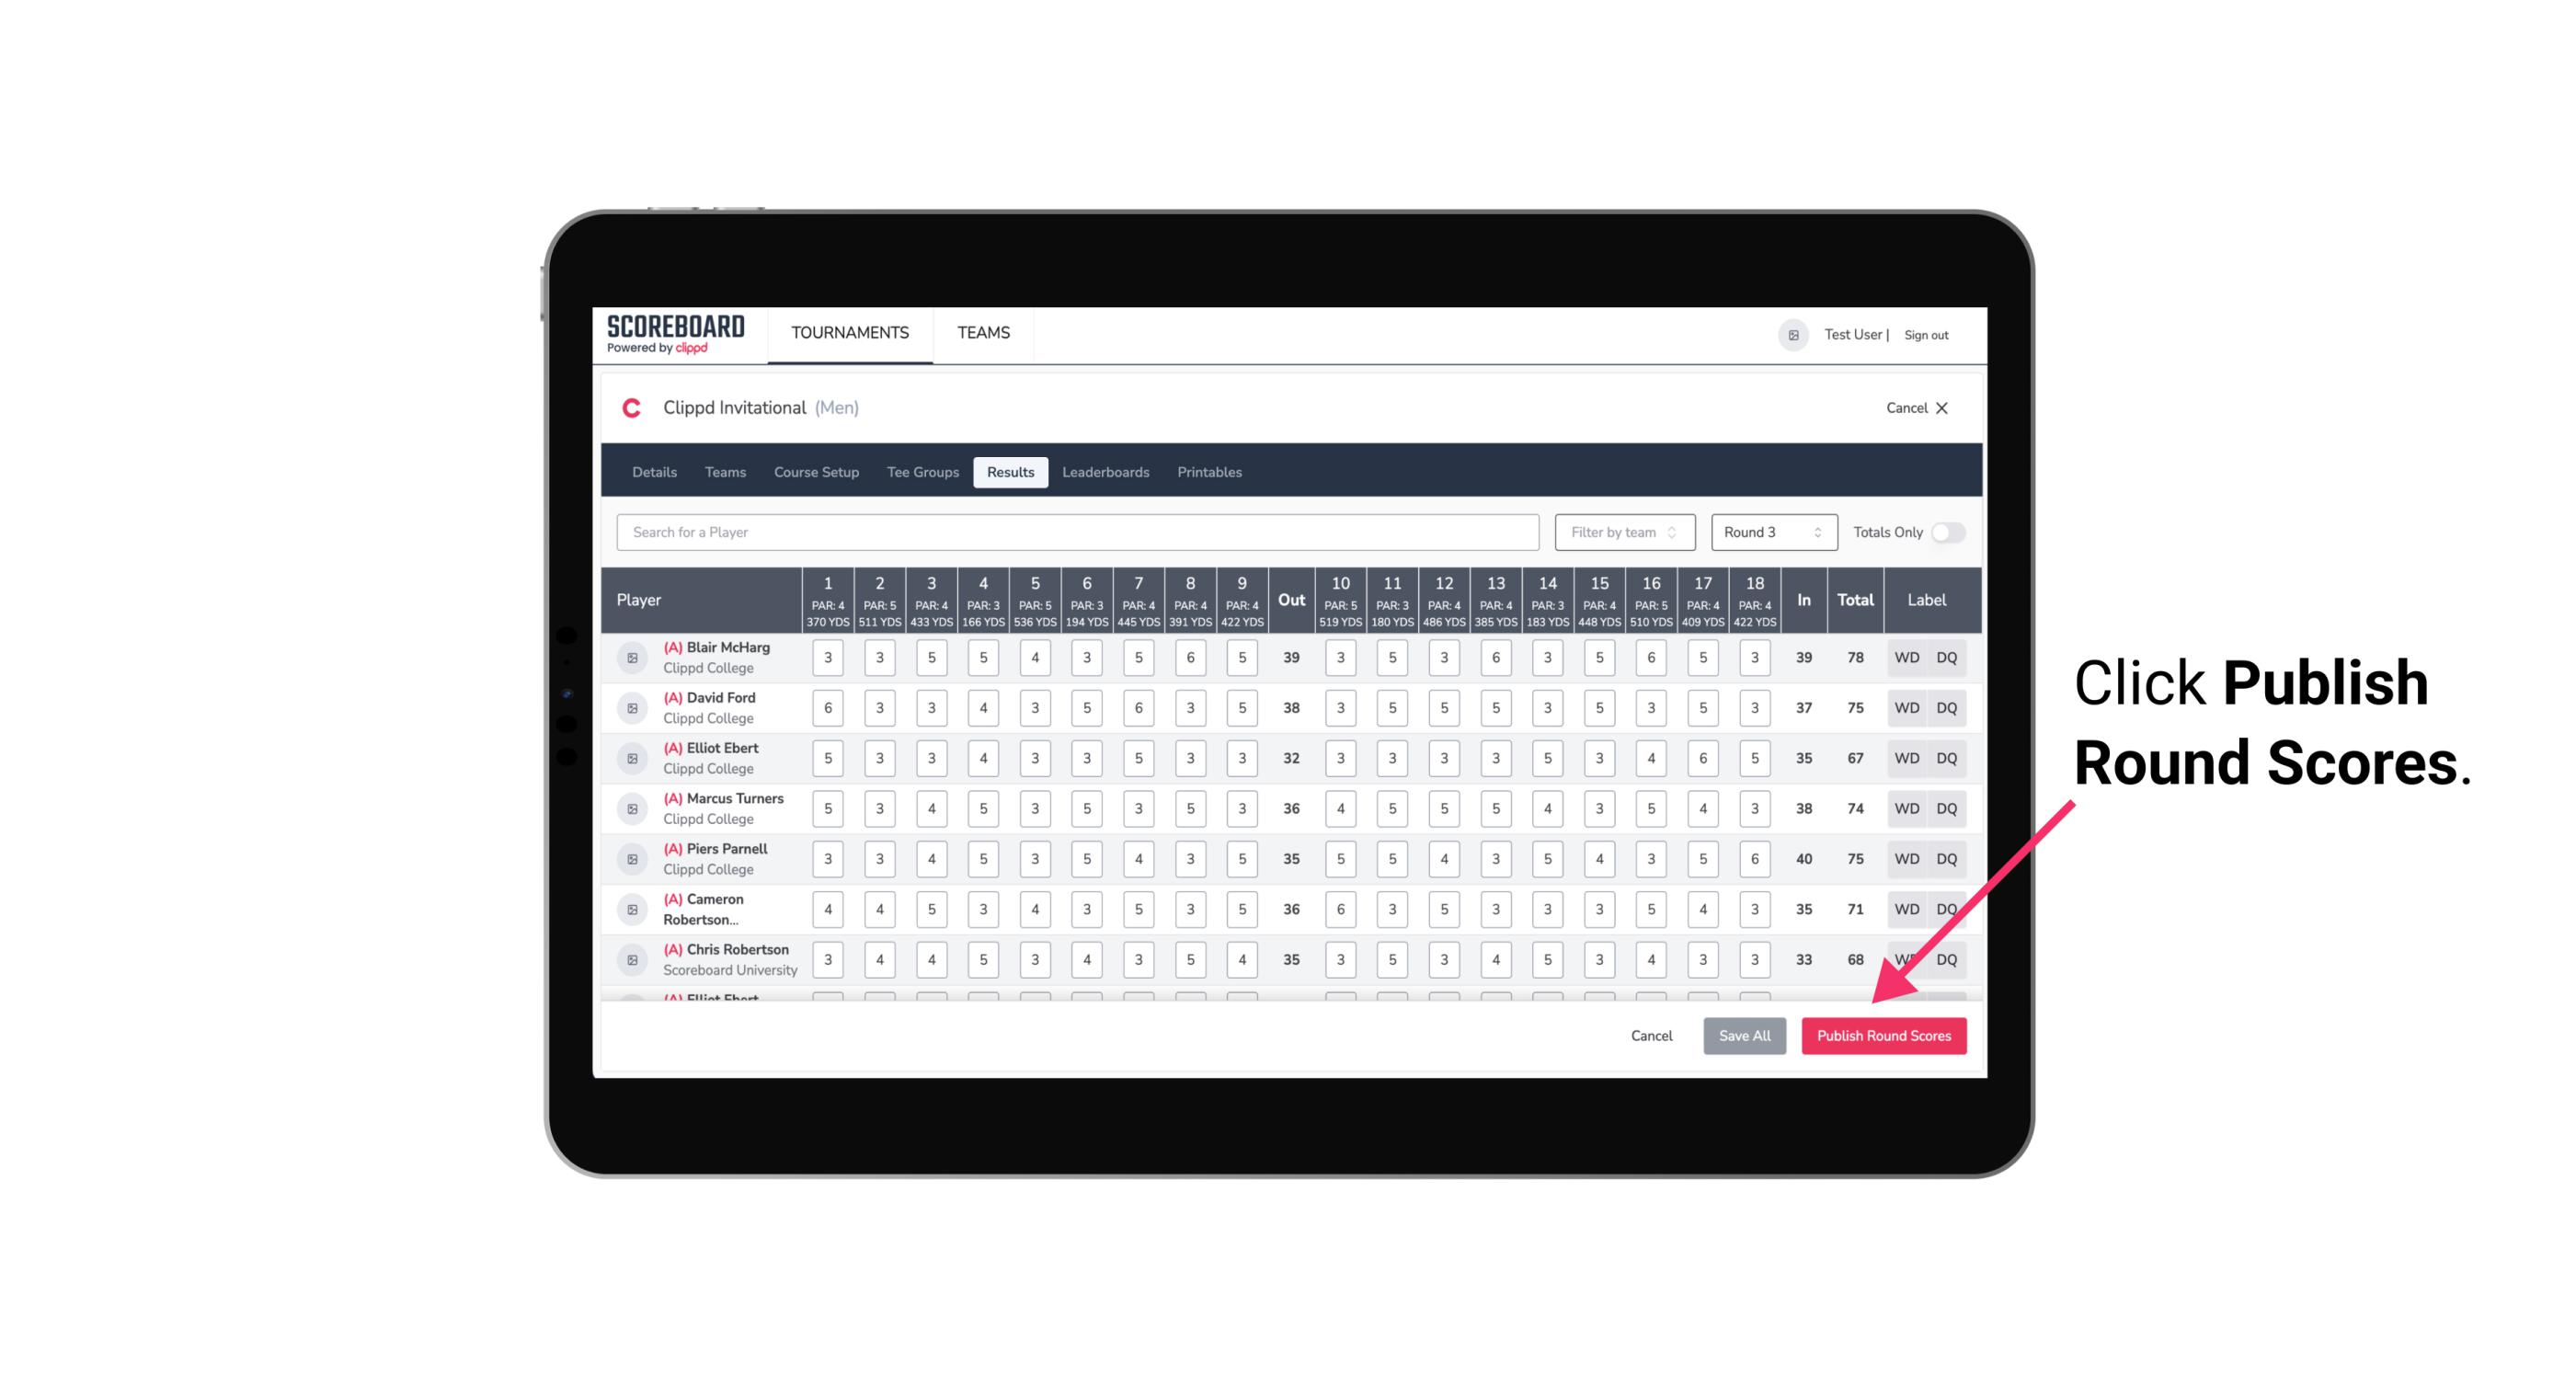Viewport: 2576px width, 1386px height.
Task: Click the WD icon for Cameron Robertson
Action: (1907, 908)
